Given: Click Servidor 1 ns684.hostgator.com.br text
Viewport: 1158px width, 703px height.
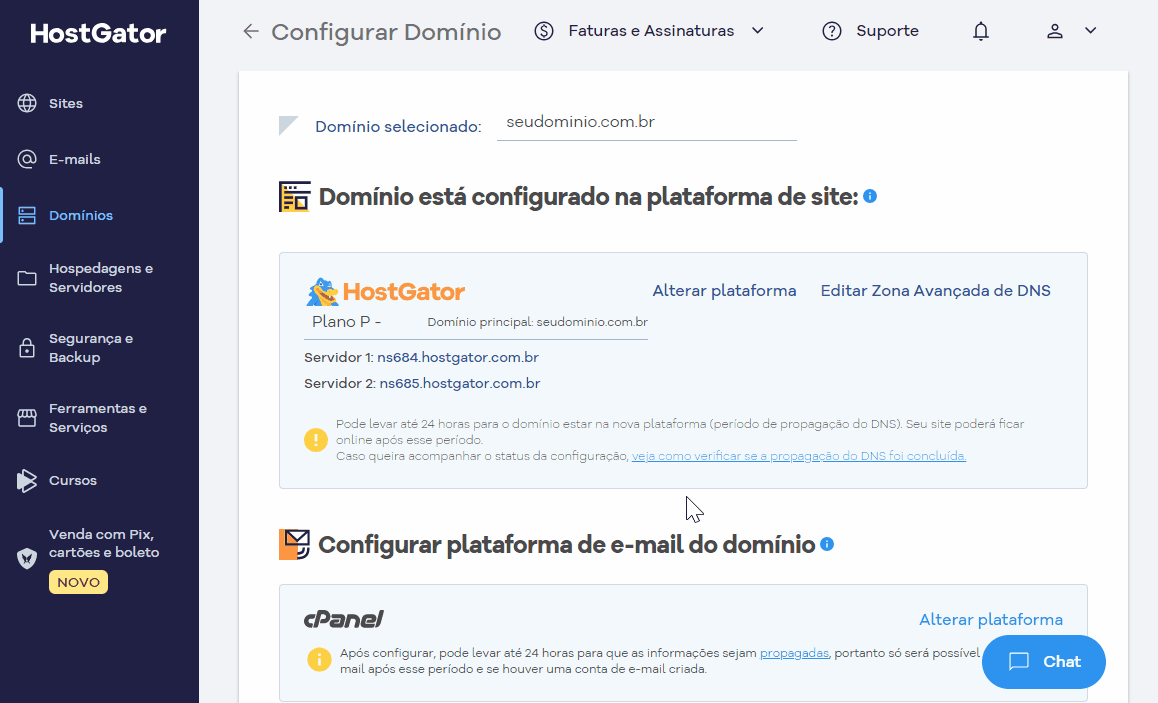Looking at the screenshot, I should click(422, 357).
